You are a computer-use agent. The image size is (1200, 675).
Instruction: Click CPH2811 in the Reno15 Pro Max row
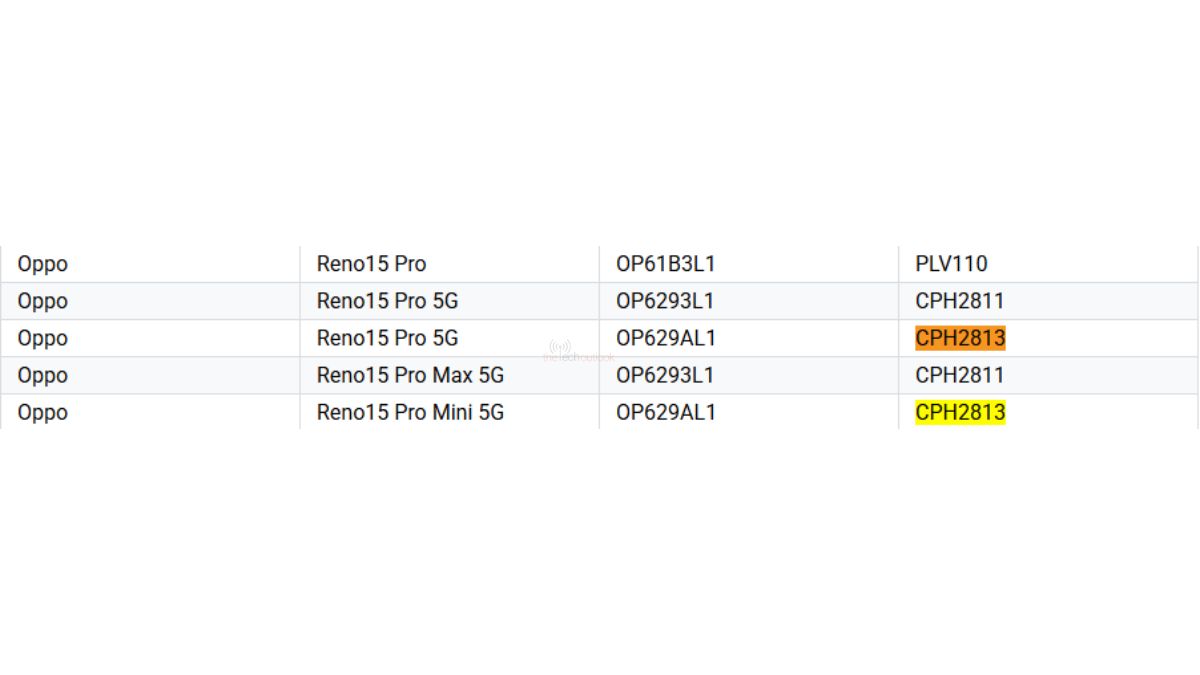960,375
